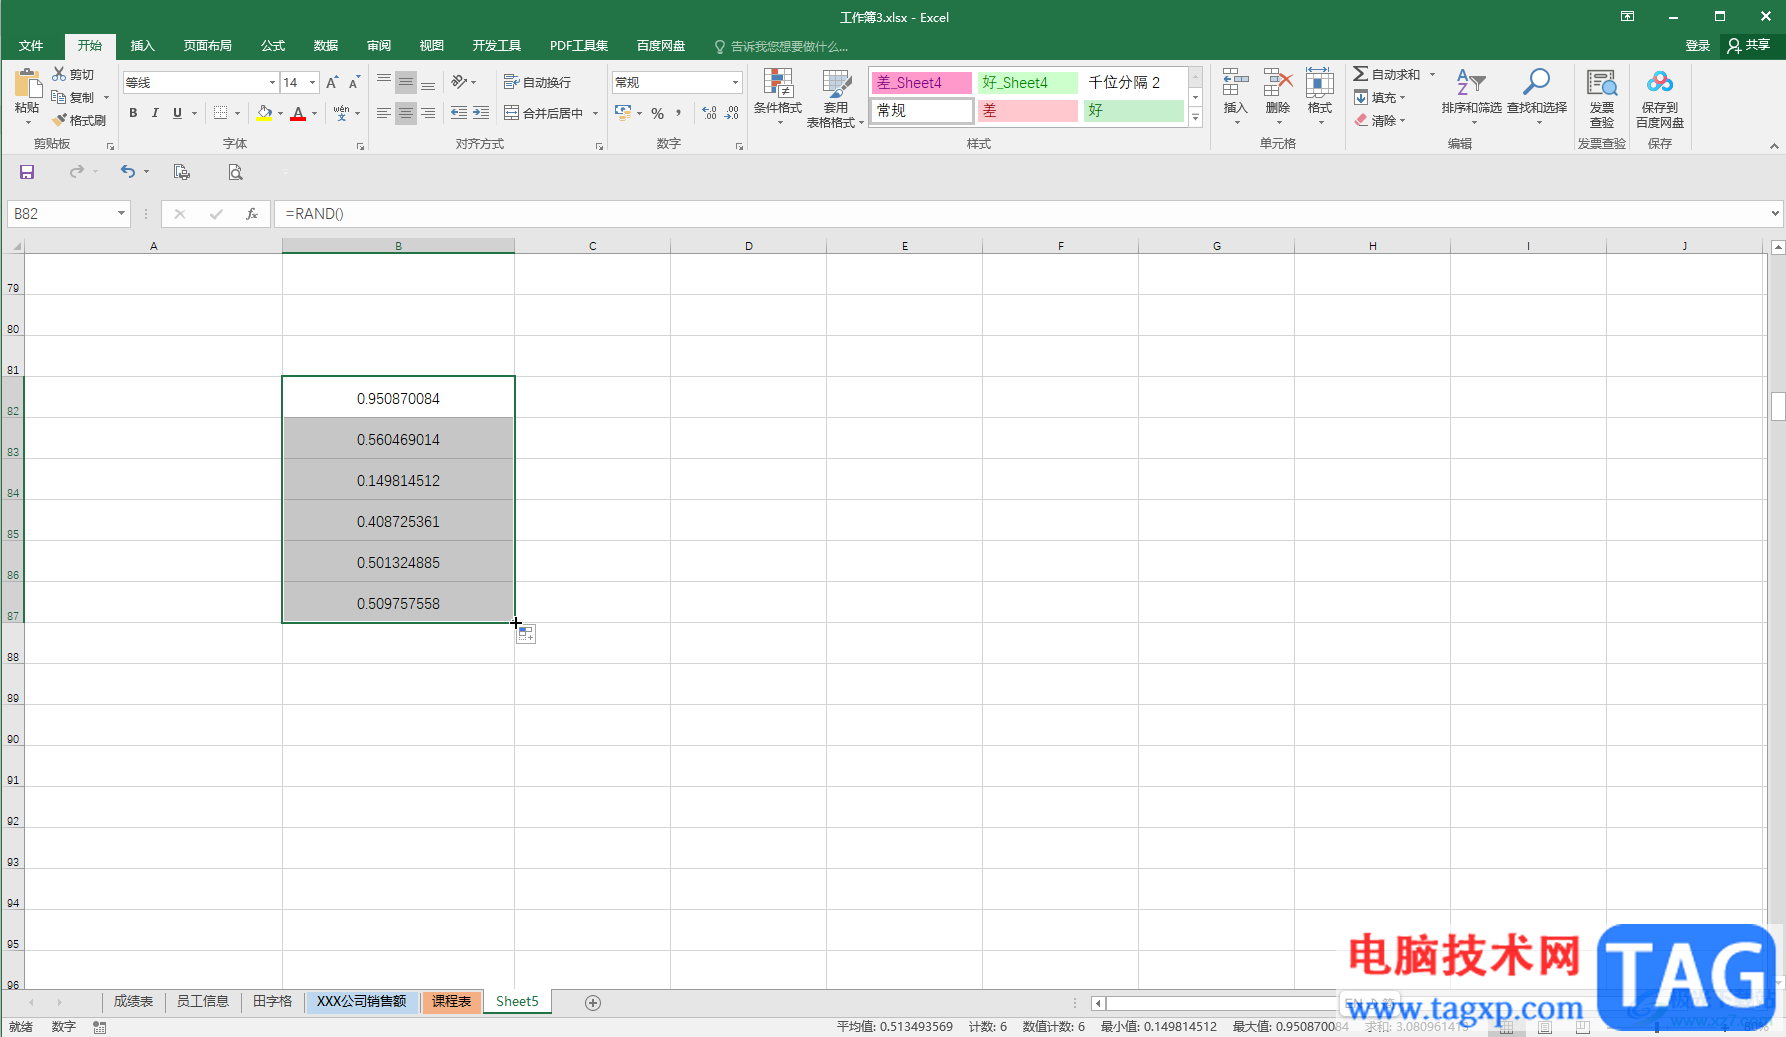The width and height of the screenshot is (1786, 1037).
Task: Open the number format dropdown
Action: coord(736,82)
